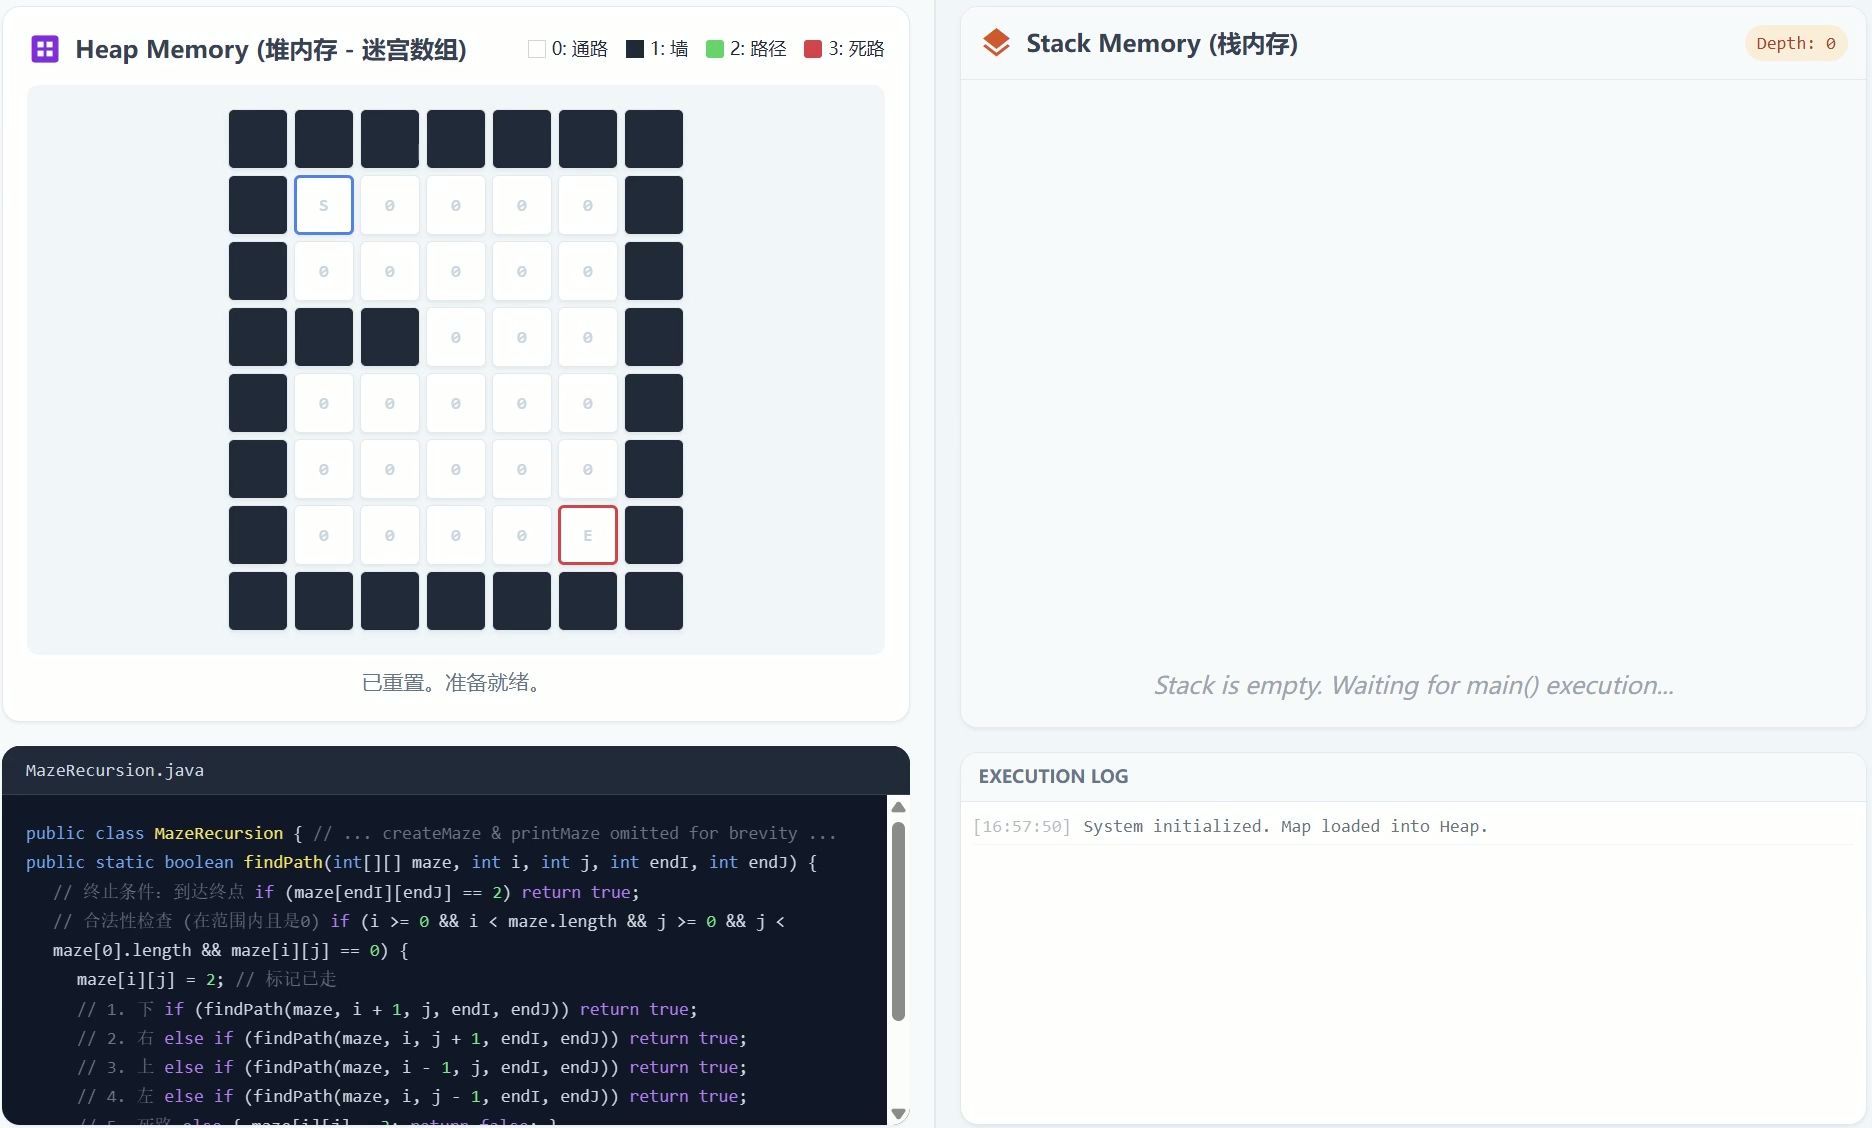Screen dimensions: 1872x1128
Task: Click the end cell marked E
Action: (x=588, y=535)
